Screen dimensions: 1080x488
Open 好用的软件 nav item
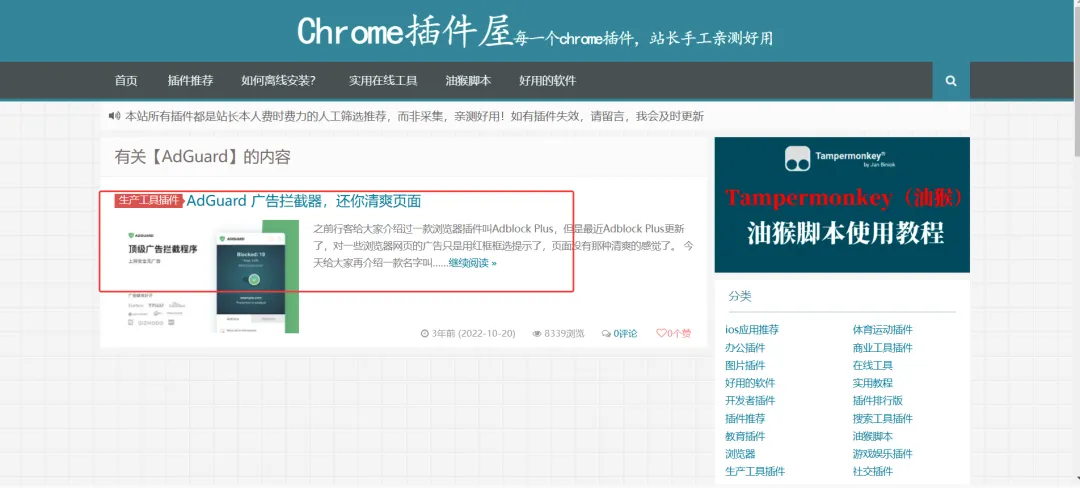[548, 81]
